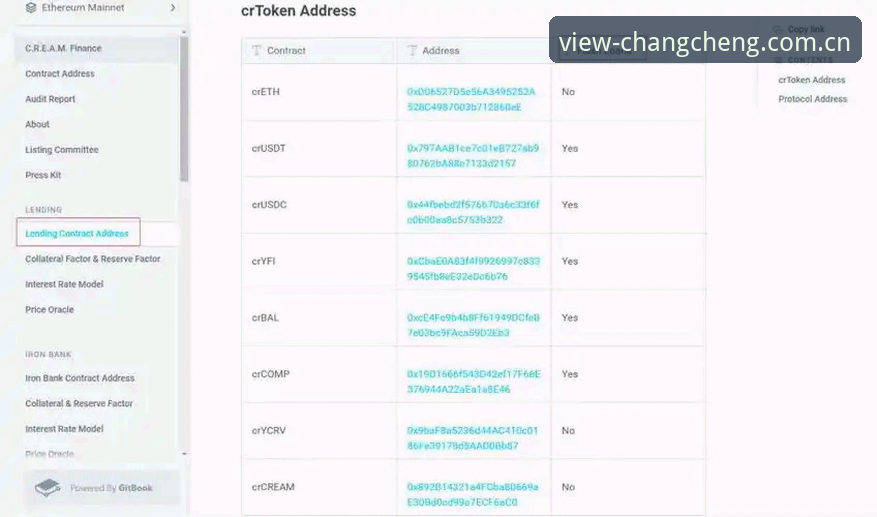This screenshot has height=517, width=877.
Task: Click the Address column header
Action: pos(474,50)
